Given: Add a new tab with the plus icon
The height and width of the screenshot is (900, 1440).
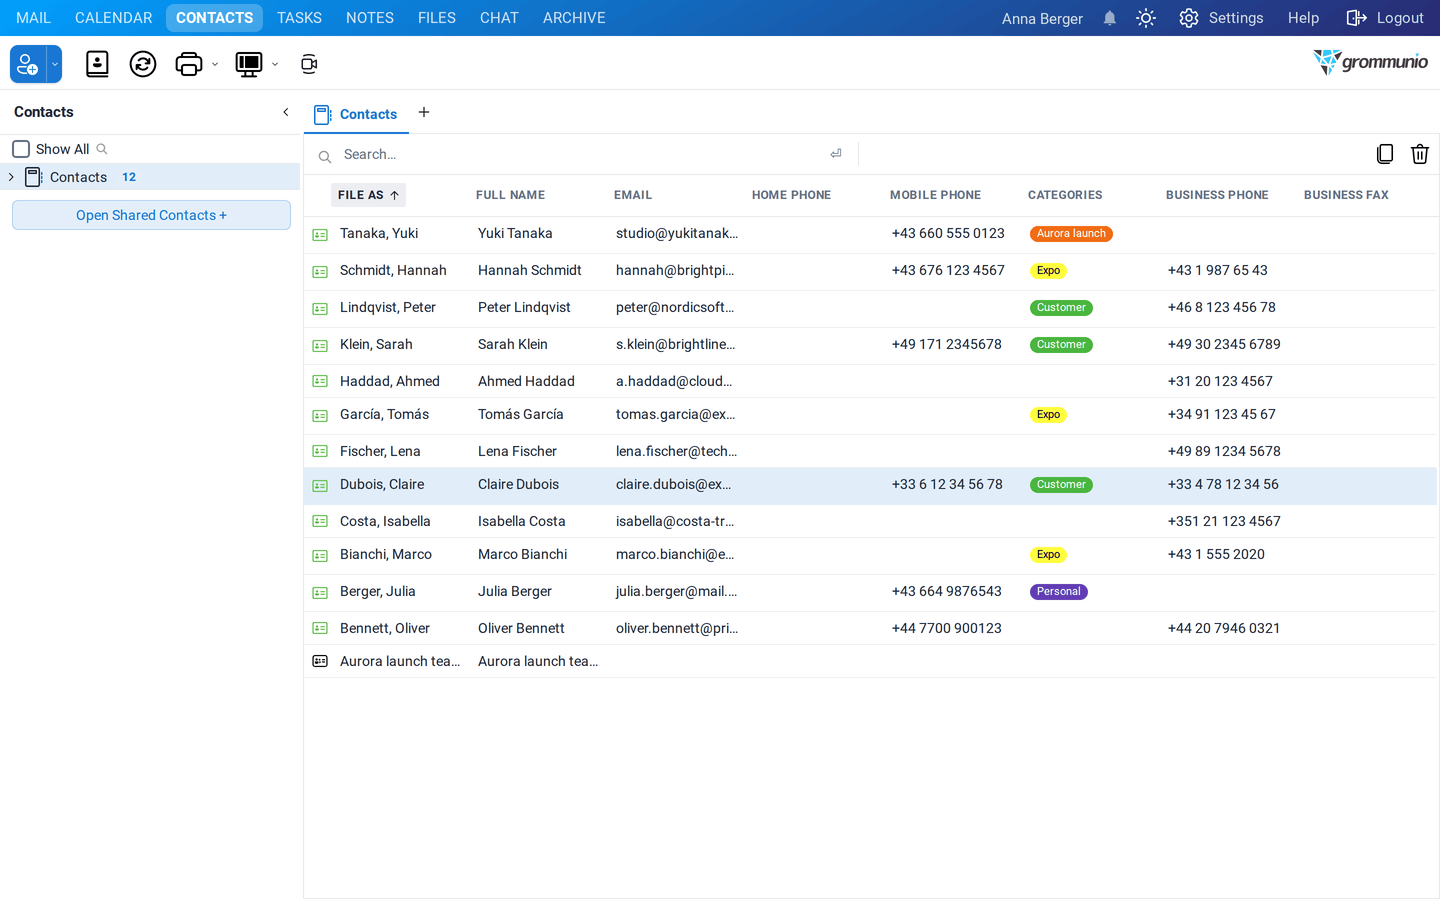Looking at the screenshot, I should coord(424,112).
